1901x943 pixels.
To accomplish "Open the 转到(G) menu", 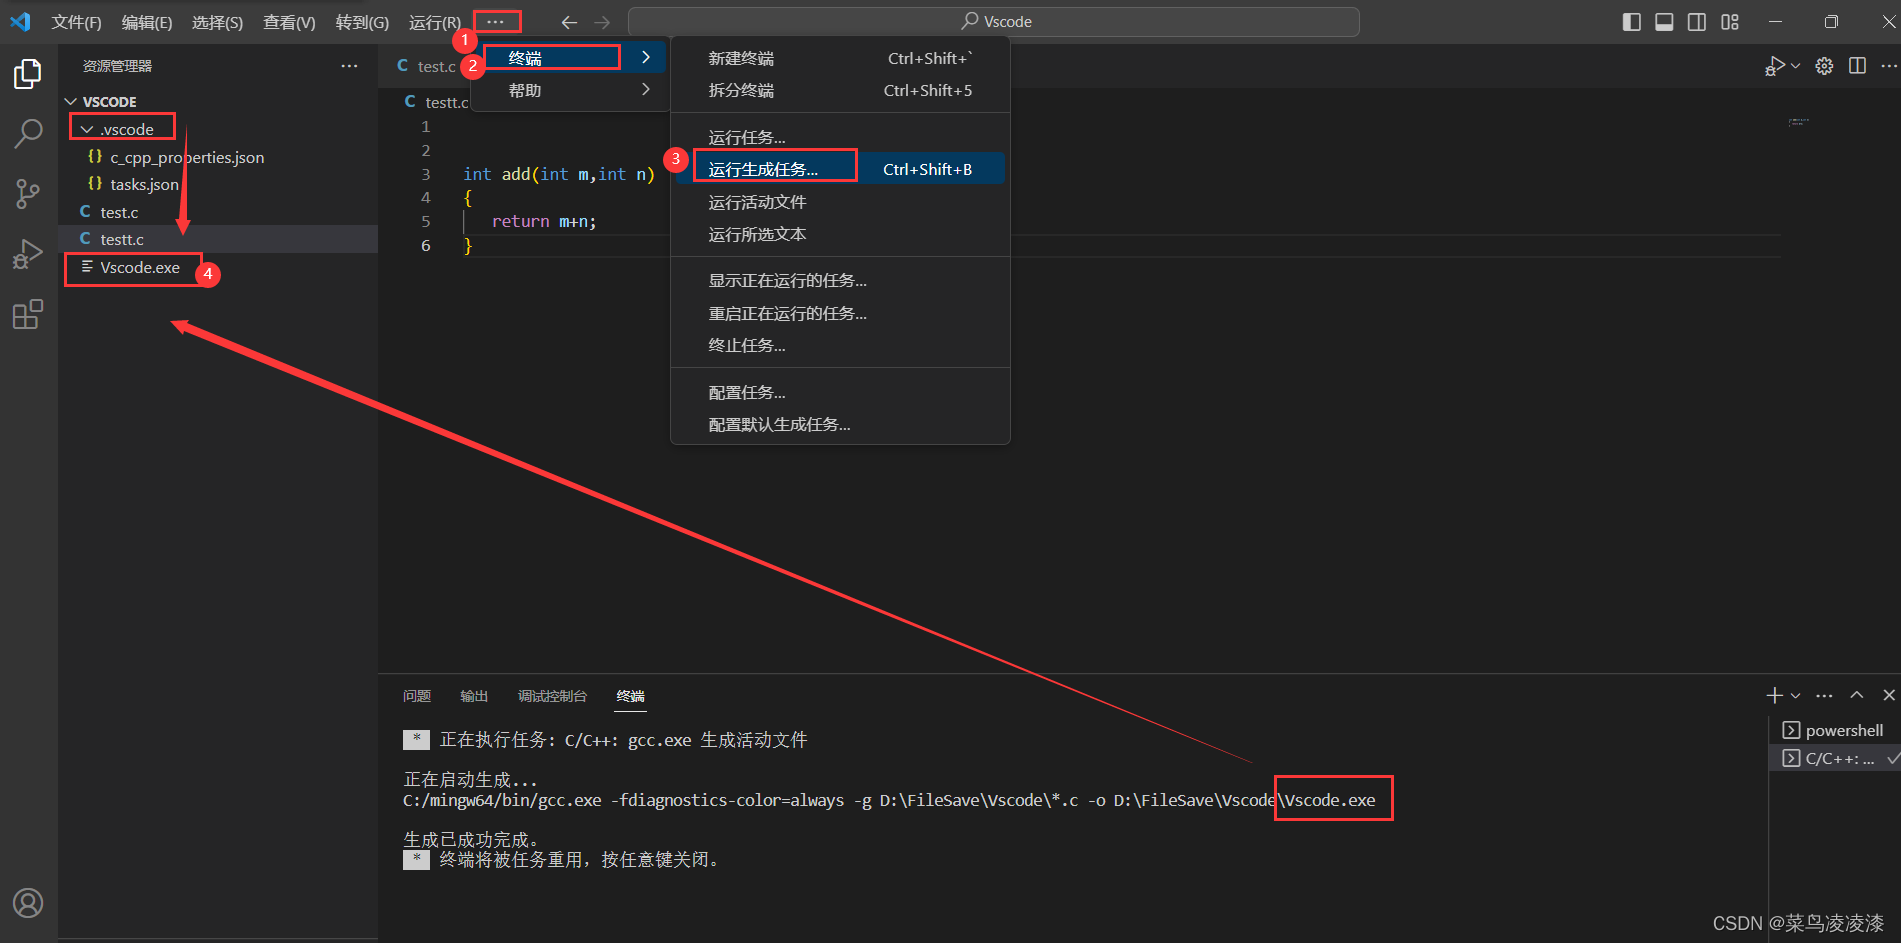I will tap(362, 22).
